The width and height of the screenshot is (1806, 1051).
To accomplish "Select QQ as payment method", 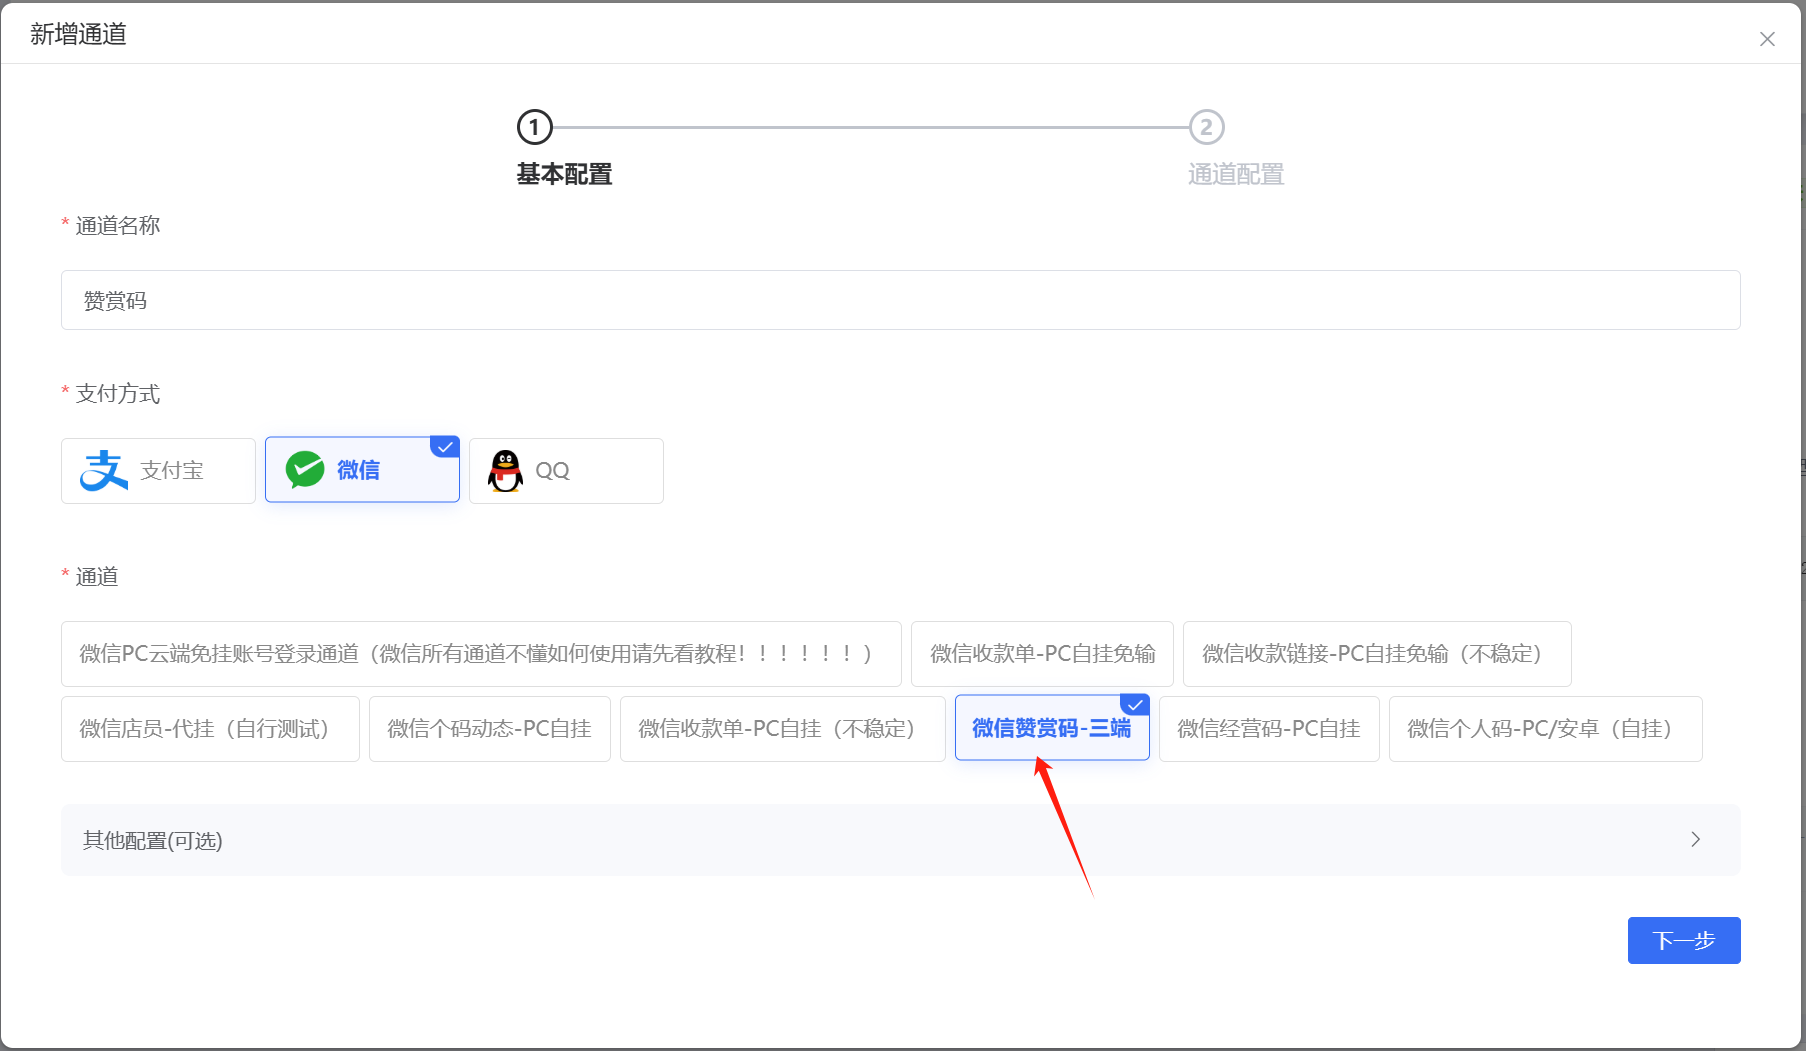I will click(566, 471).
